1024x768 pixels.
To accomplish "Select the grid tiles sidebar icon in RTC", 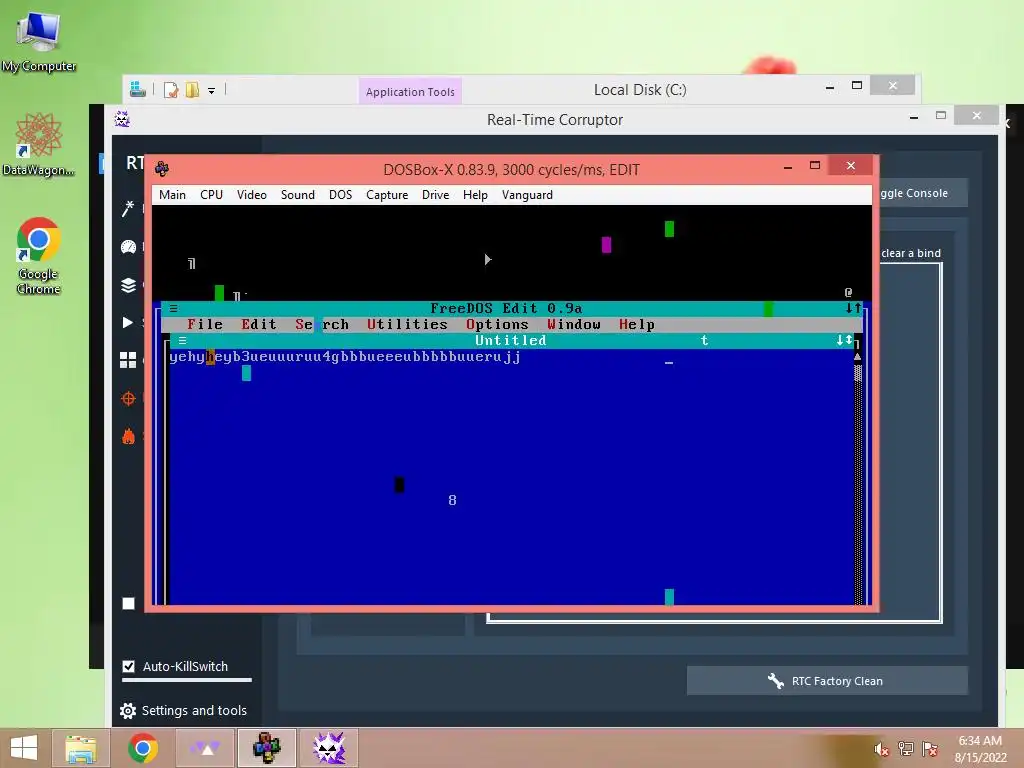I will 128,360.
